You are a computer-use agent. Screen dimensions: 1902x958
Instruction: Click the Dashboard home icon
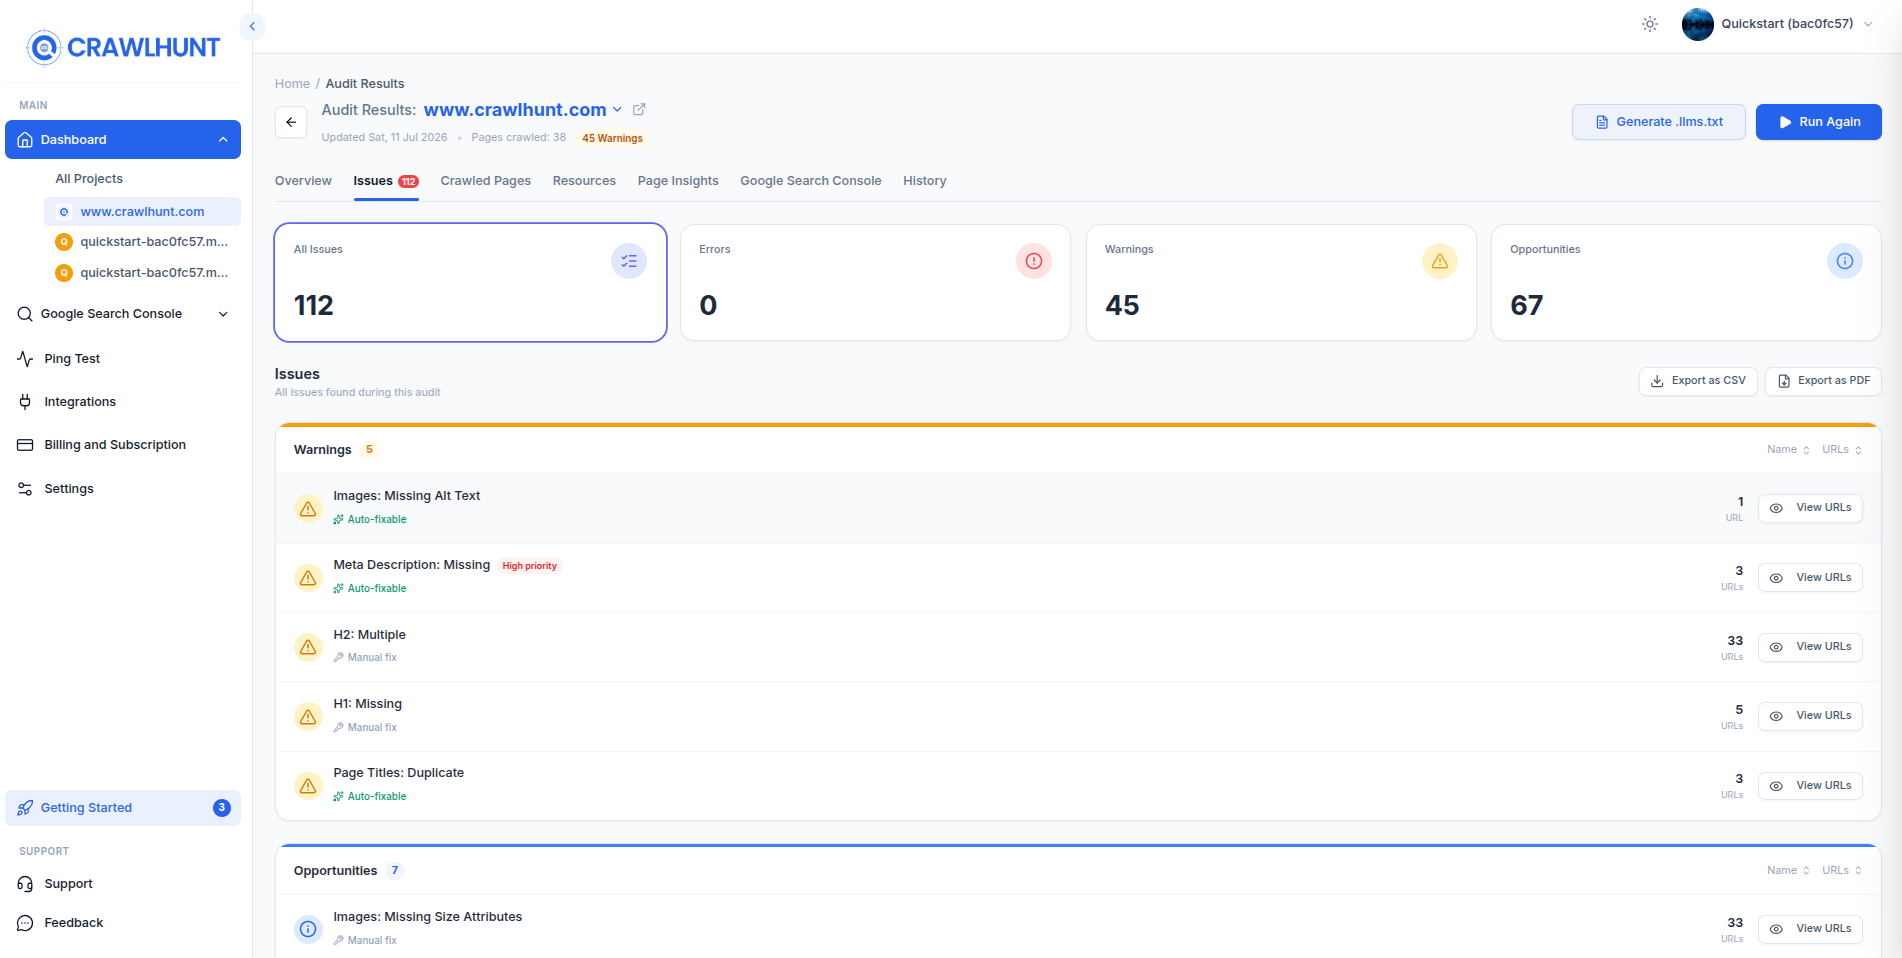pos(25,140)
